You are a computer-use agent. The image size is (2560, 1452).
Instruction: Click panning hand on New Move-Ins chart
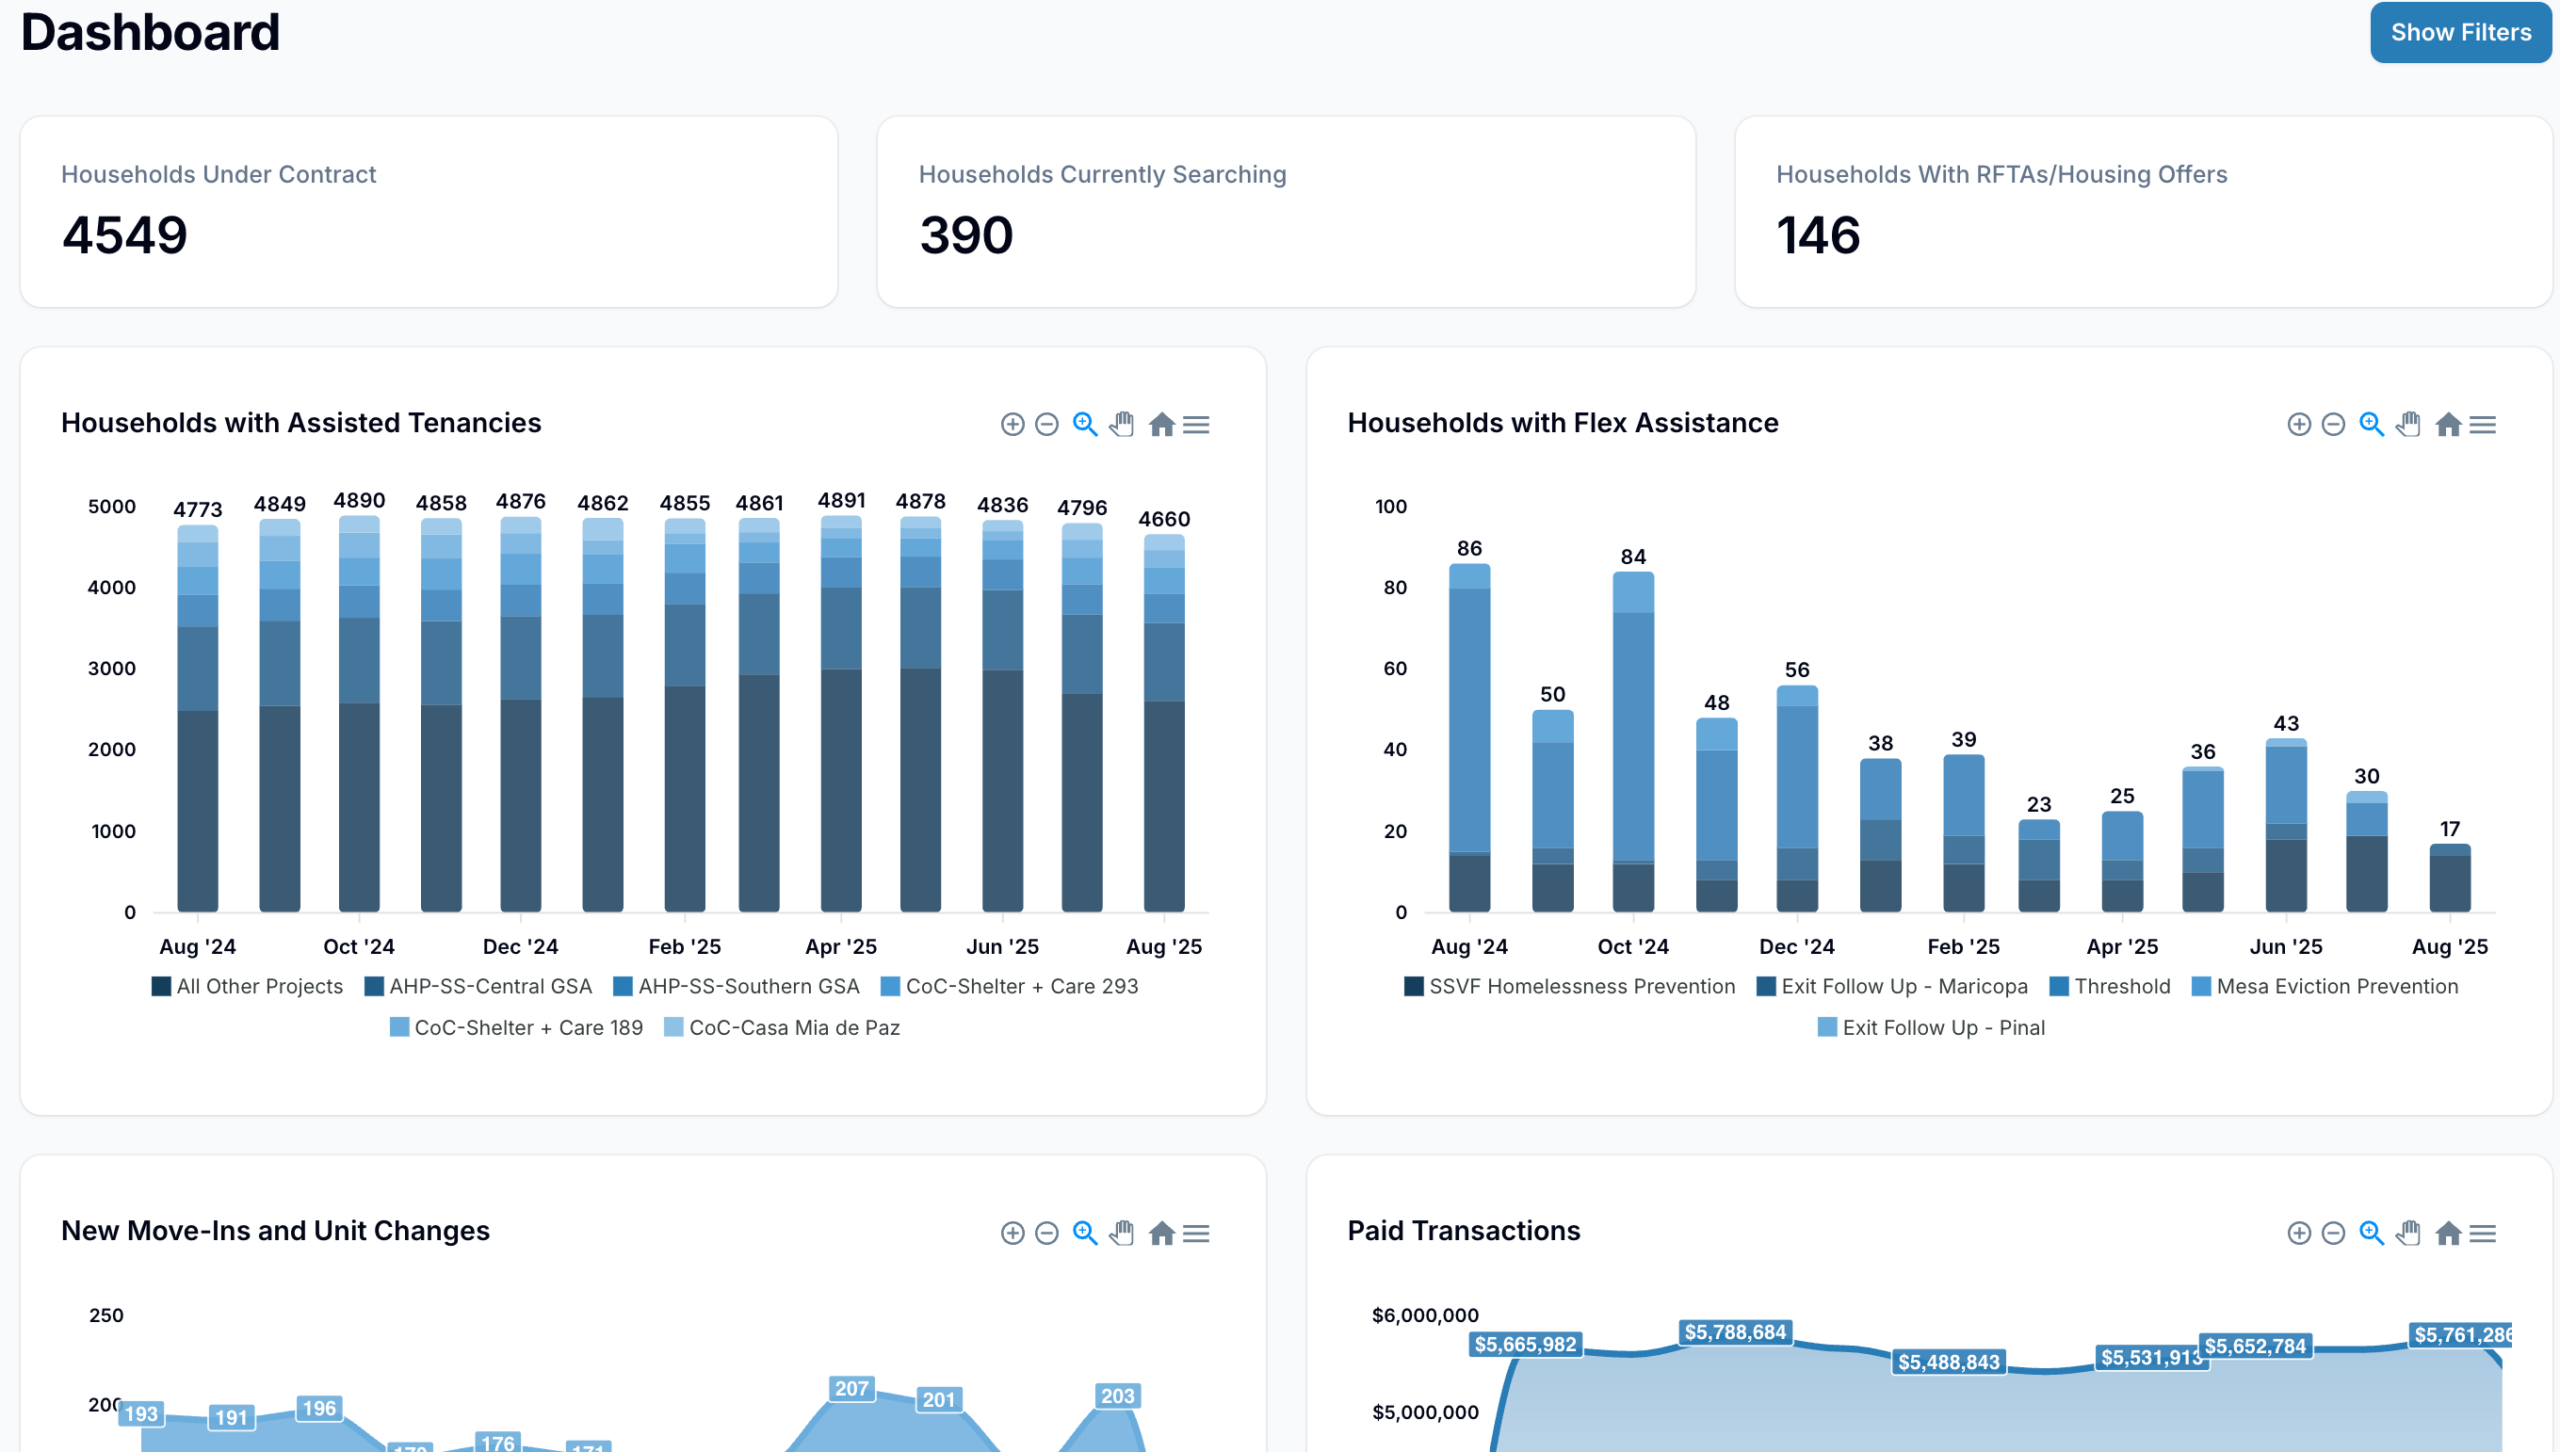[x=1122, y=1233]
